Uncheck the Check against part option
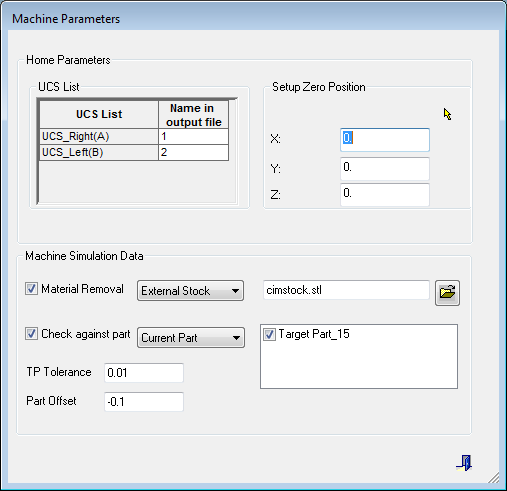The height and width of the screenshot is (491, 507). (x=31, y=334)
